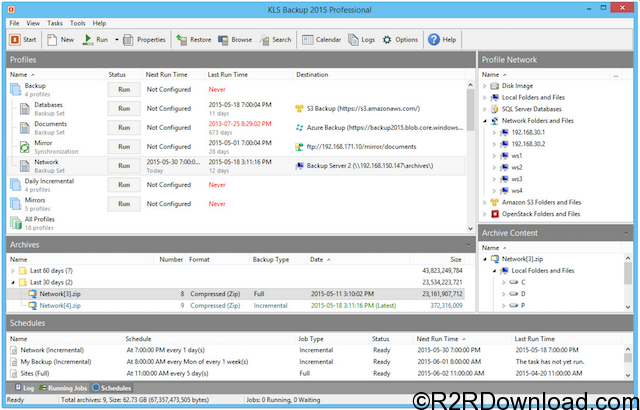Select the Daily Incremental group icon
Image resolution: width=640 pixels, height=410 pixels.
click(x=16, y=185)
